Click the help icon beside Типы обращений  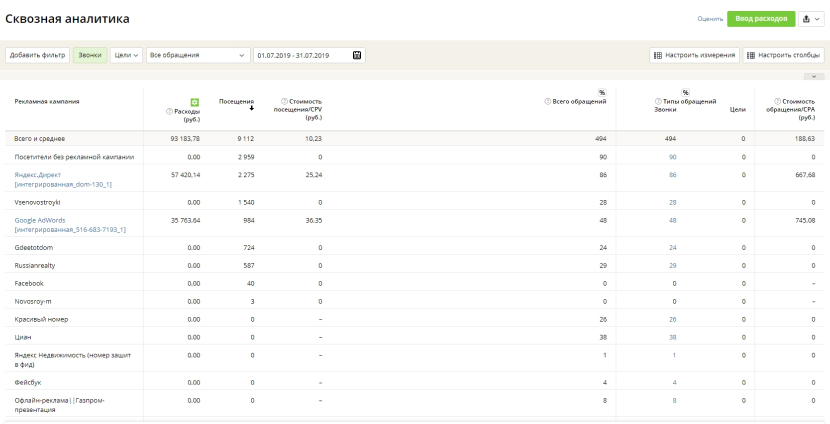658,101
